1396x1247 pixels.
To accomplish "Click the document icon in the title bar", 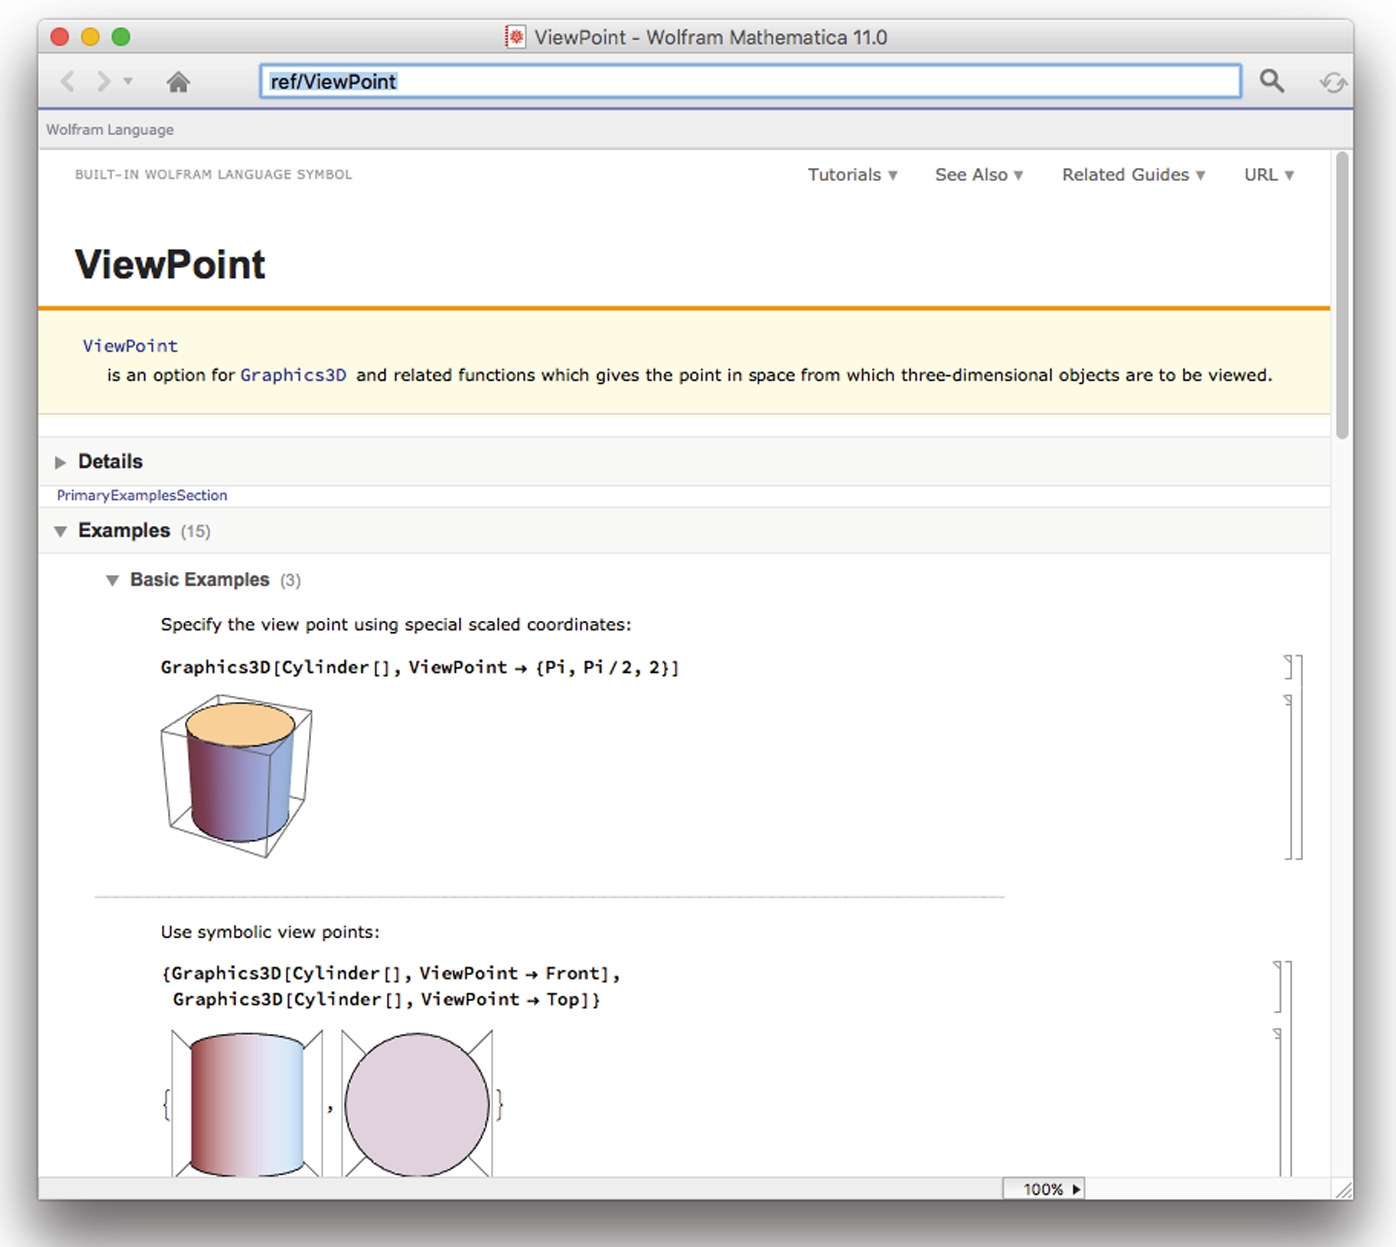I will [x=515, y=37].
